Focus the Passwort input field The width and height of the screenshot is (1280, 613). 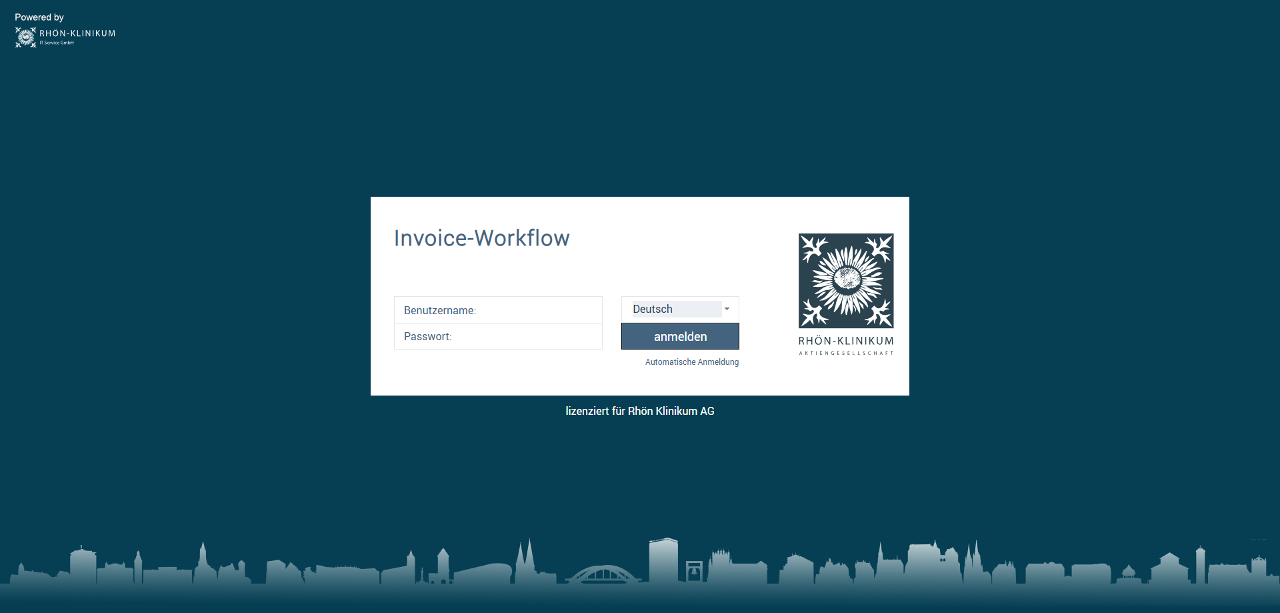(498, 336)
